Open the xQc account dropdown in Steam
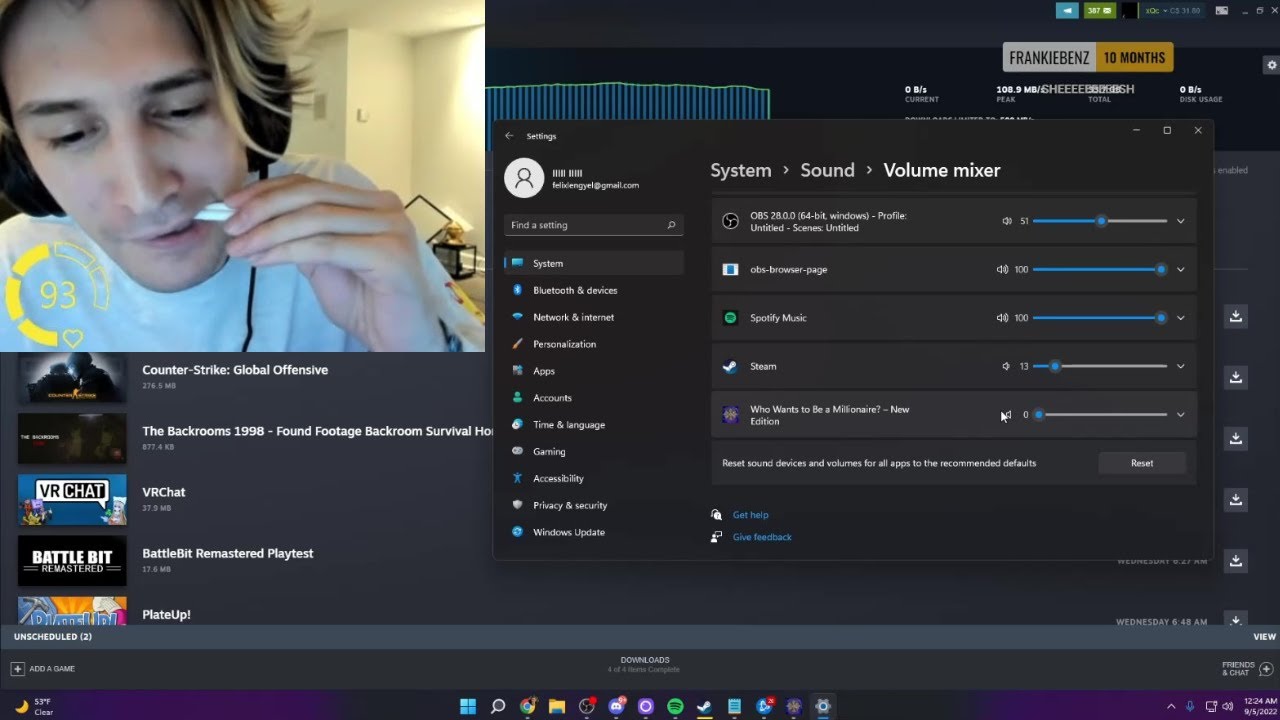 coord(1171,10)
